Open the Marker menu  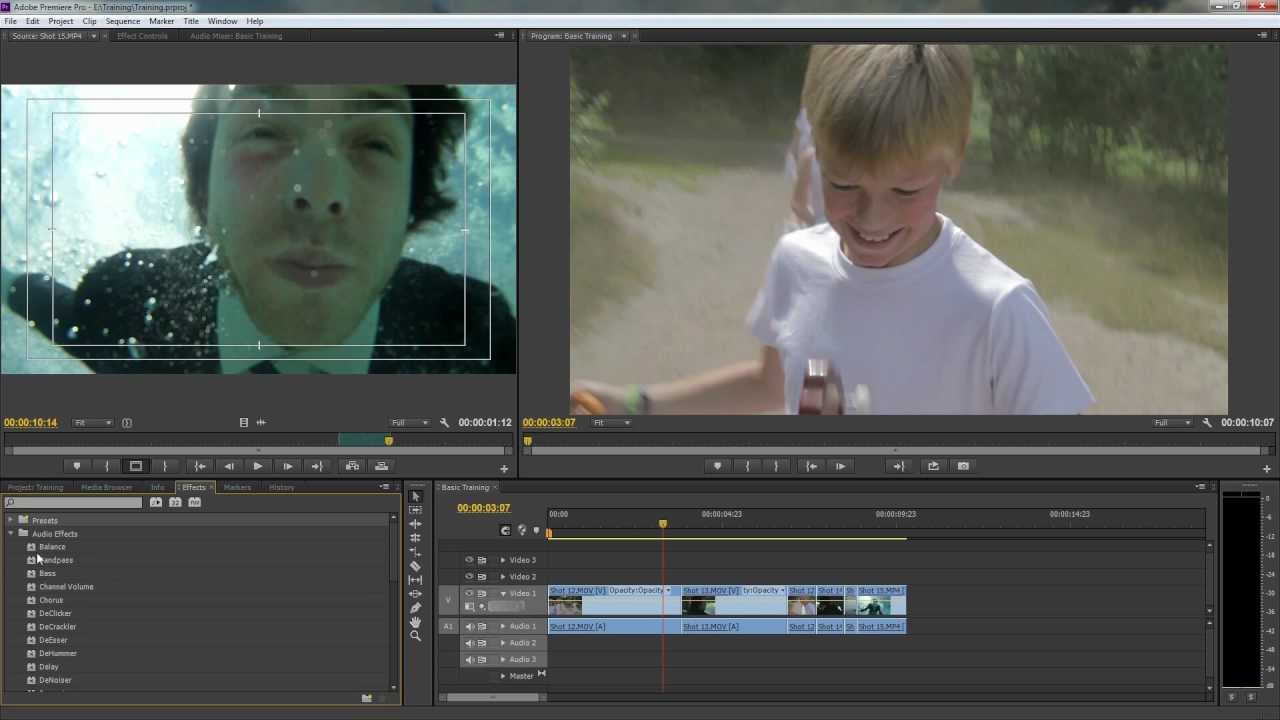161,21
